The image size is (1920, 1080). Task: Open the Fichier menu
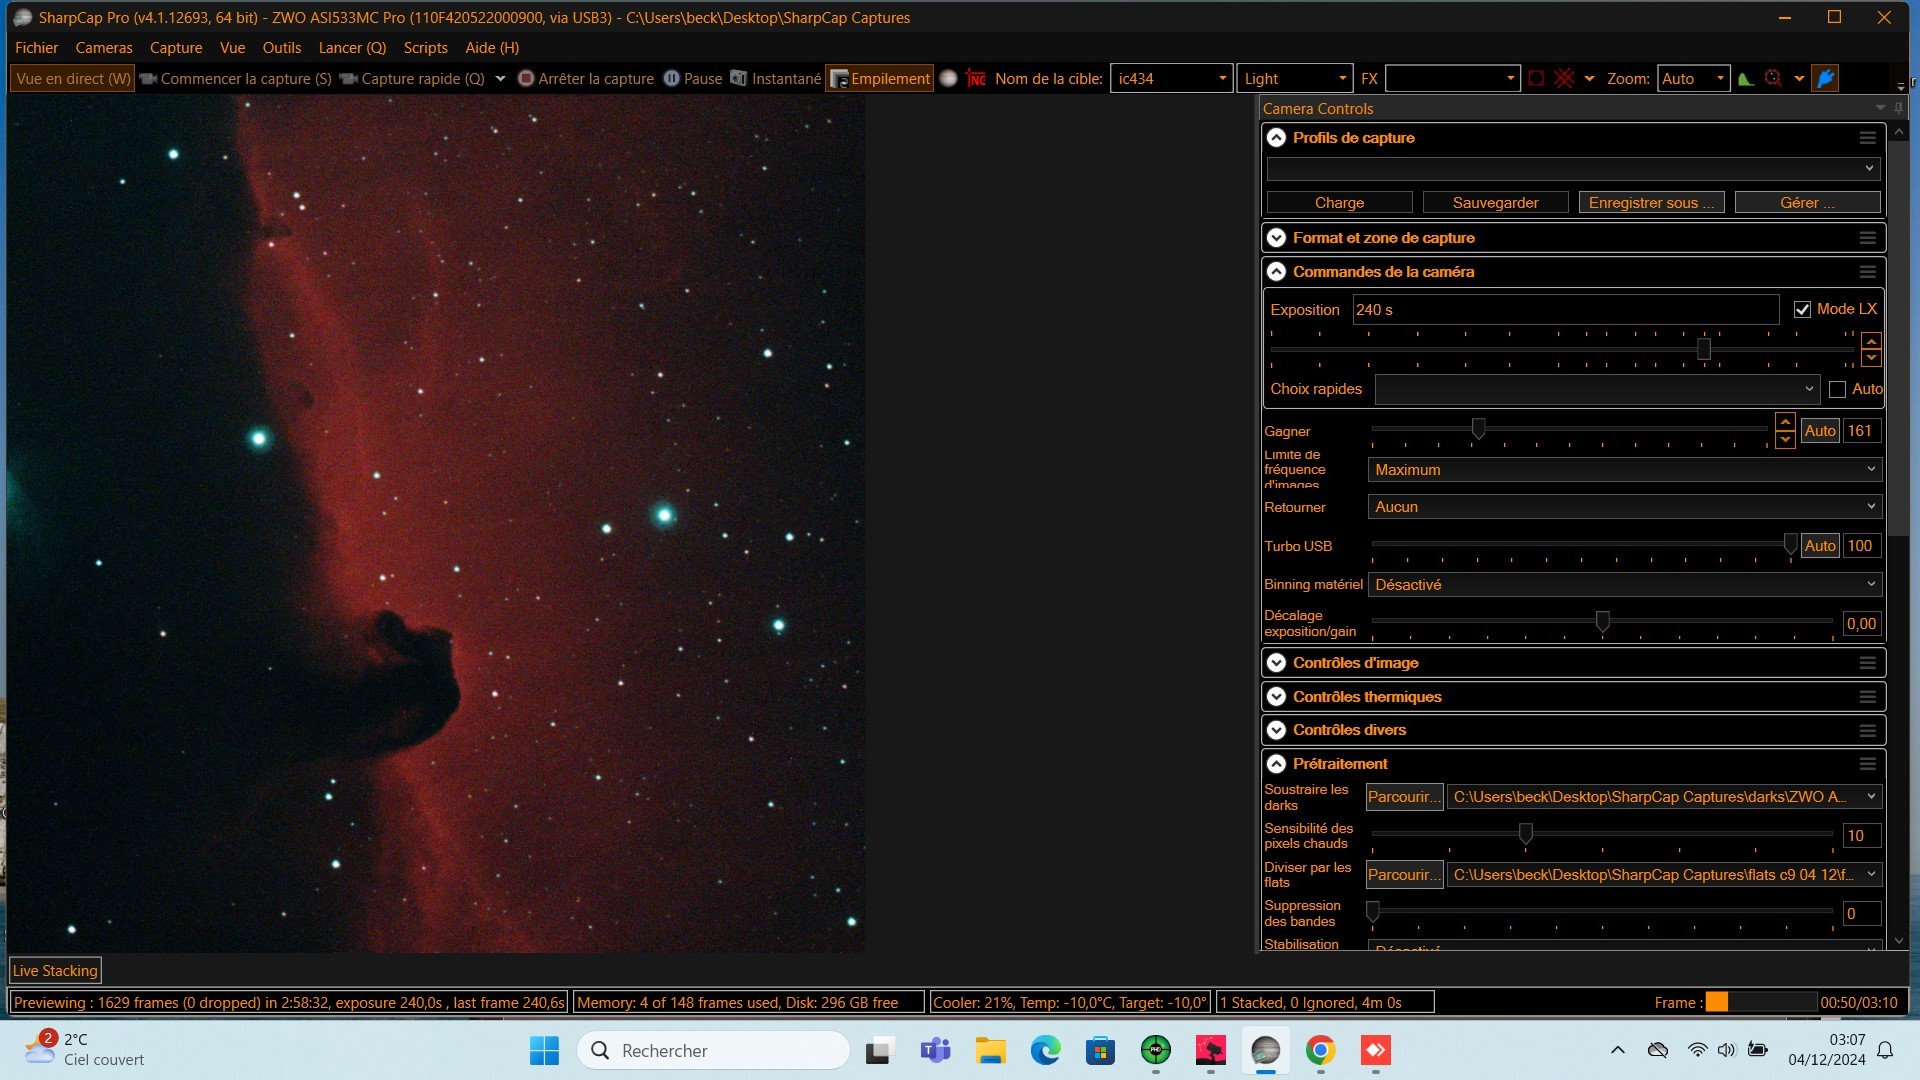click(37, 48)
